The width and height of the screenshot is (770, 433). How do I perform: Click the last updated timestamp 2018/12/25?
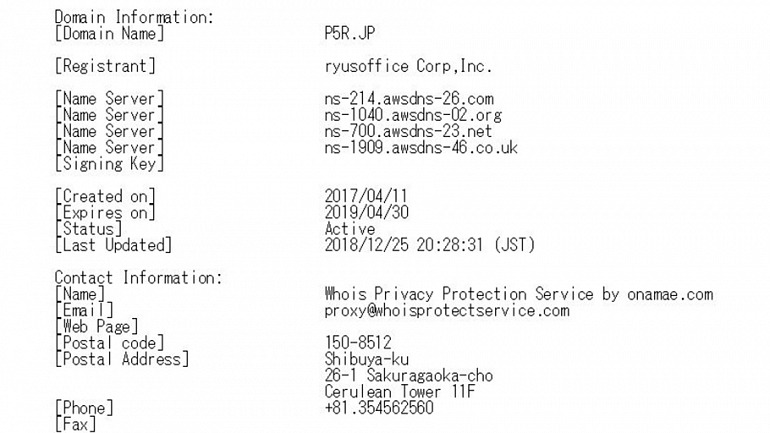coord(430,245)
